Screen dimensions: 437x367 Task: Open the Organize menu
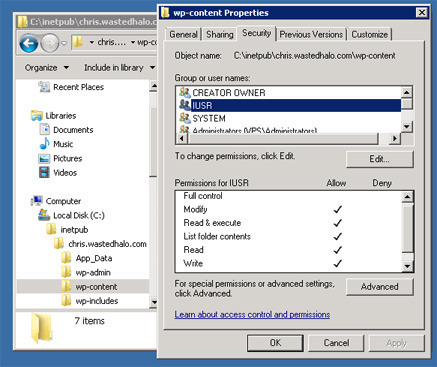point(47,68)
